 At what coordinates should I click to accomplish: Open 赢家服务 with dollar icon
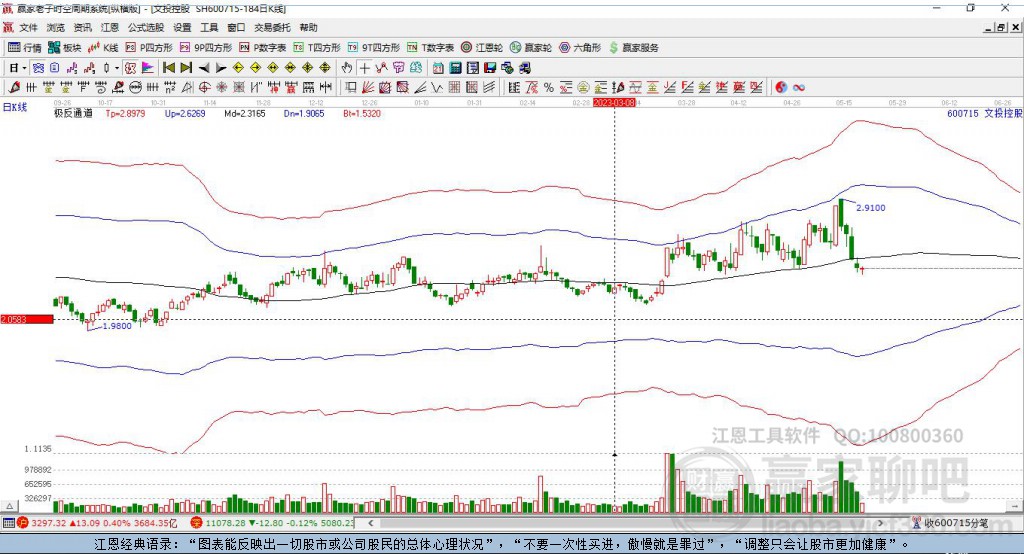(633, 48)
